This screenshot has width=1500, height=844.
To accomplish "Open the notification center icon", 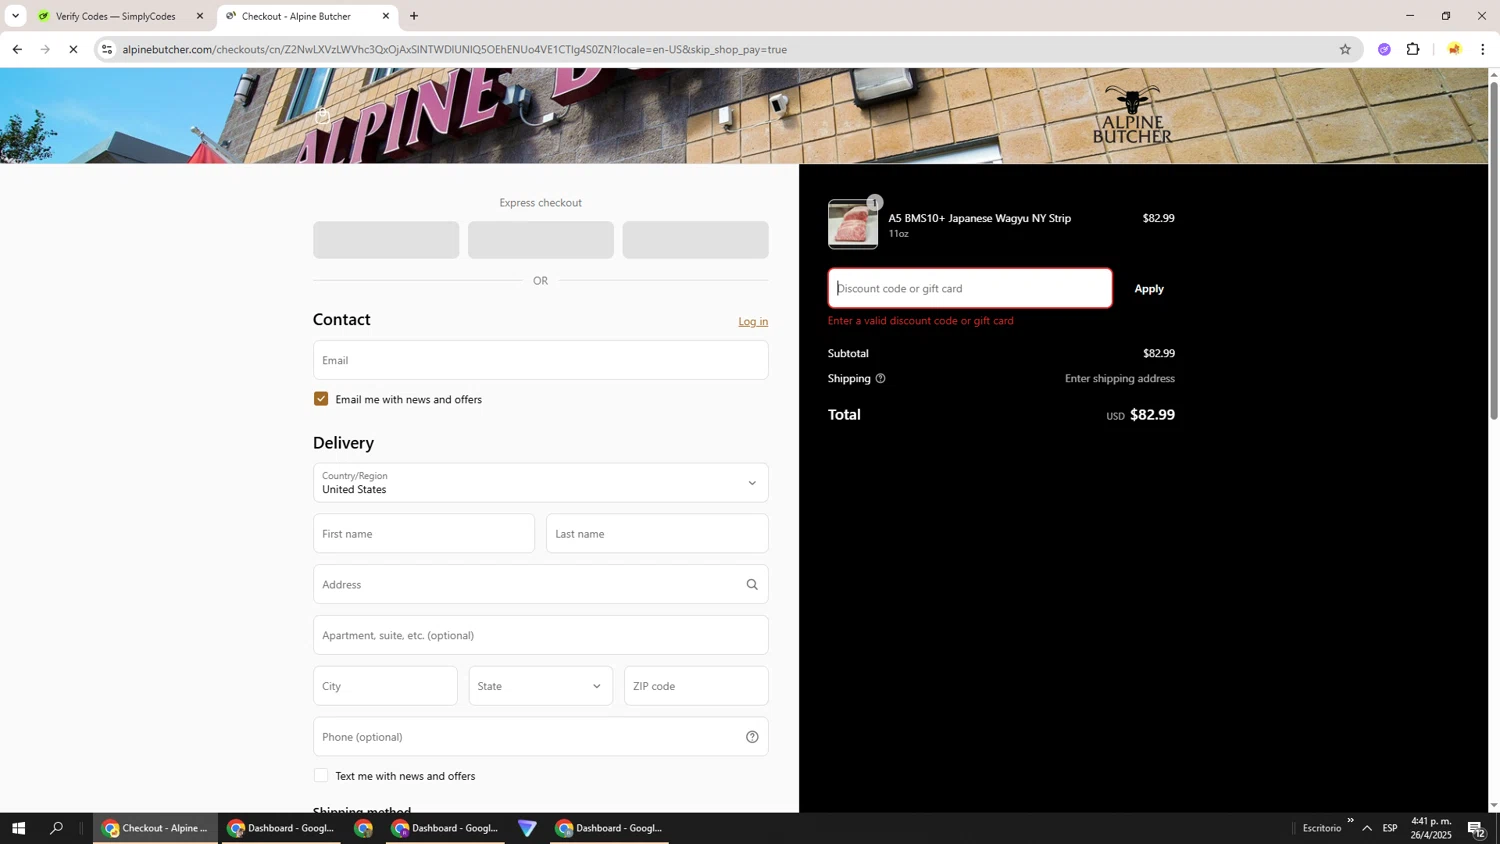I will [1476, 828].
